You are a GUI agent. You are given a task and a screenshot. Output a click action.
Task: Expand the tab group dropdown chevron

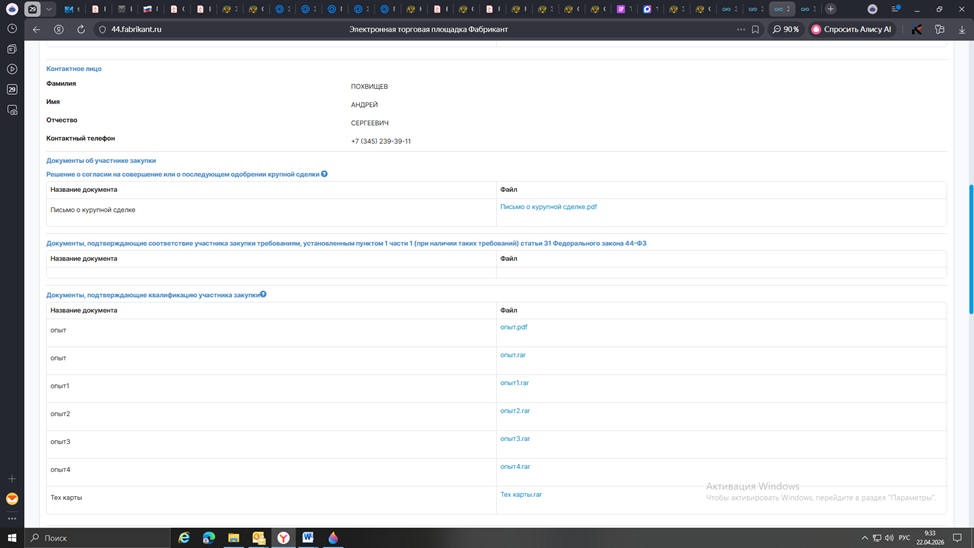tap(48, 9)
